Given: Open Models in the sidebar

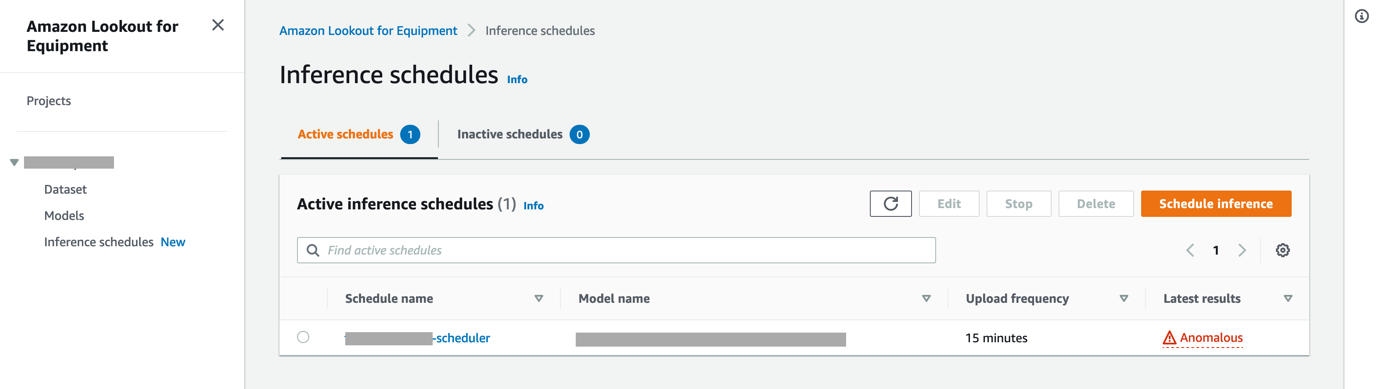Looking at the screenshot, I should point(64,215).
